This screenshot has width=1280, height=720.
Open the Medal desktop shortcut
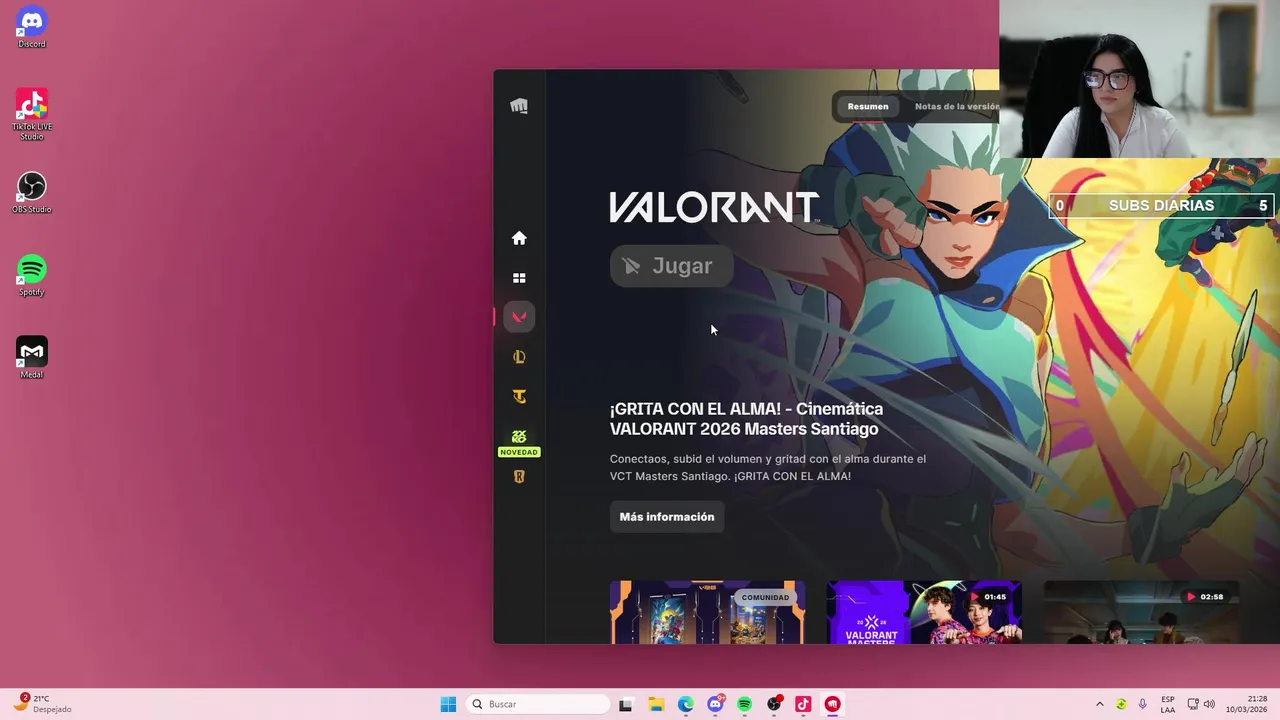click(x=32, y=358)
